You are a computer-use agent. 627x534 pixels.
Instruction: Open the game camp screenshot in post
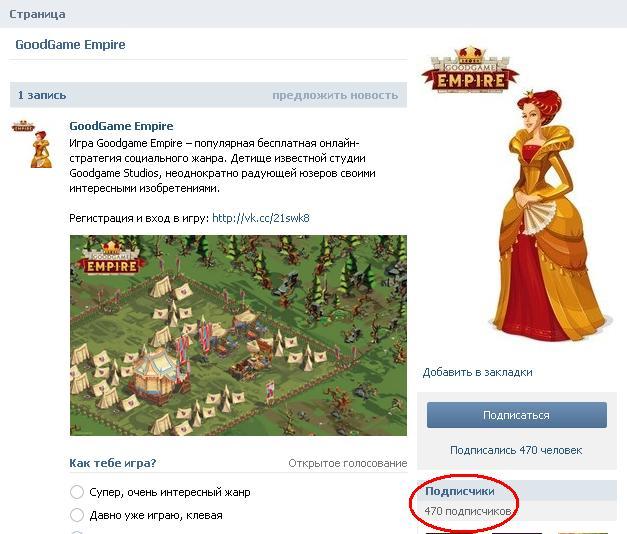click(x=238, y=335)
